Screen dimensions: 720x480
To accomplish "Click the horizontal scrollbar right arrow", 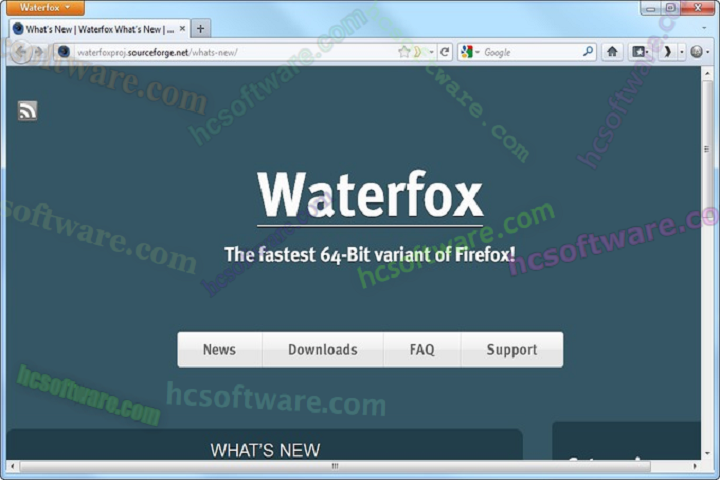I will pyautogui.click(x=695, y=466).
